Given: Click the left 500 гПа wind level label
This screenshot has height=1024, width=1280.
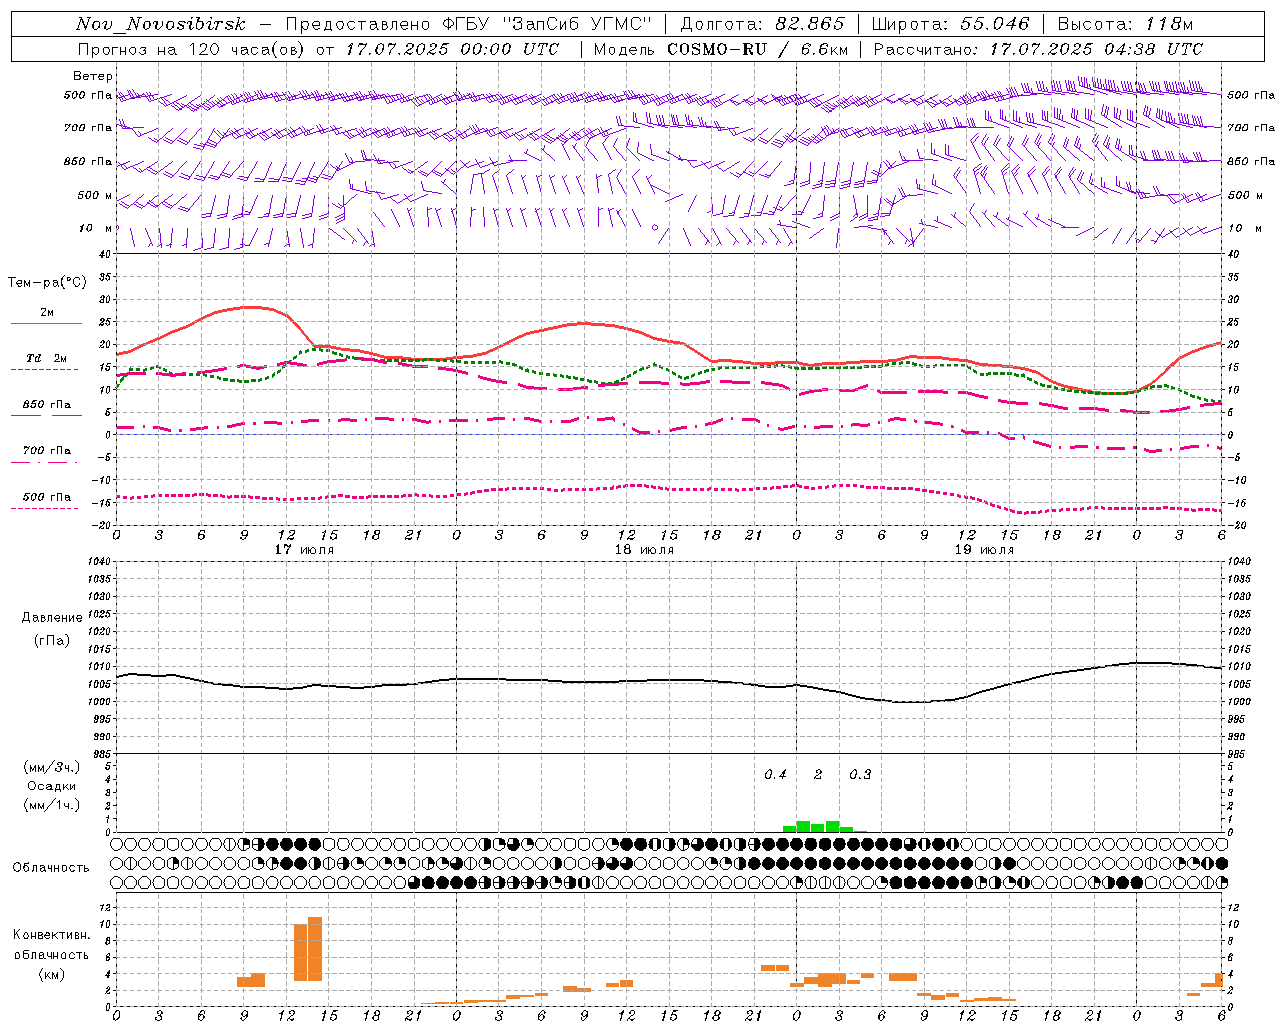Looking at the screenshot, I should tap(88, 95).
